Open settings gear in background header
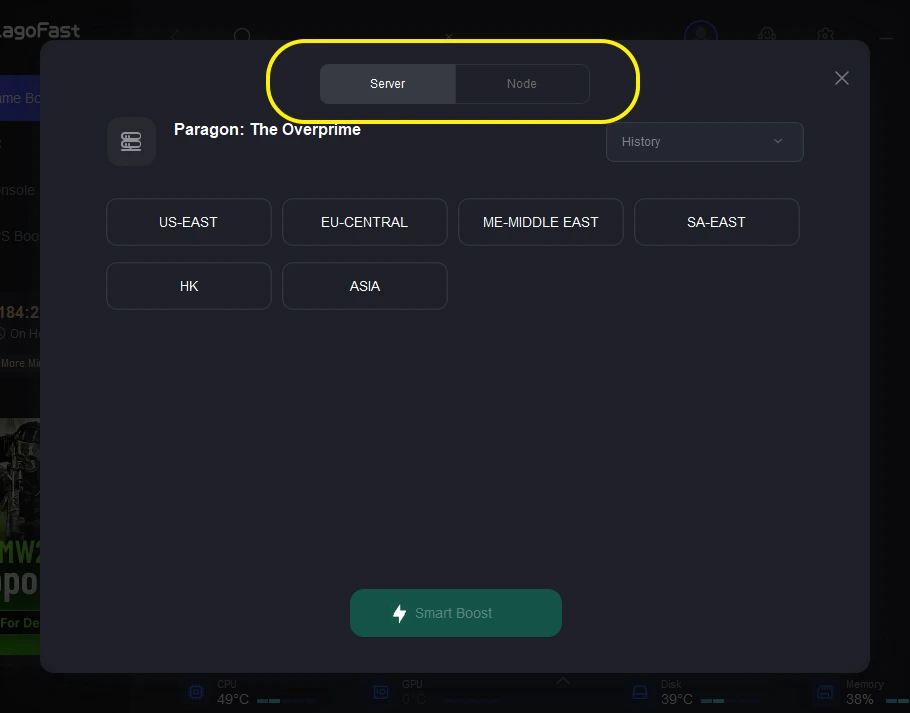This screenshot has height=713, width=910. coord(825,35)
